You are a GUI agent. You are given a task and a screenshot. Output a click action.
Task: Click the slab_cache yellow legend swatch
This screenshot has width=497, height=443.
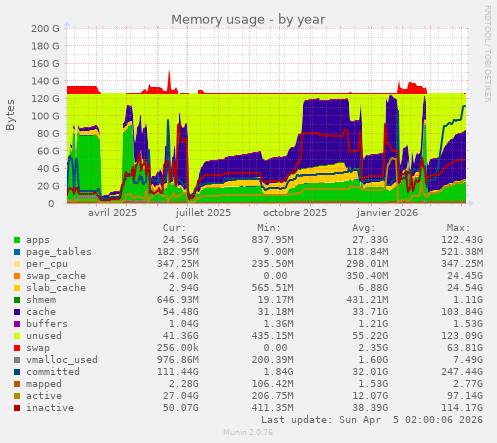pyautogui.click(x=17, y=288)
